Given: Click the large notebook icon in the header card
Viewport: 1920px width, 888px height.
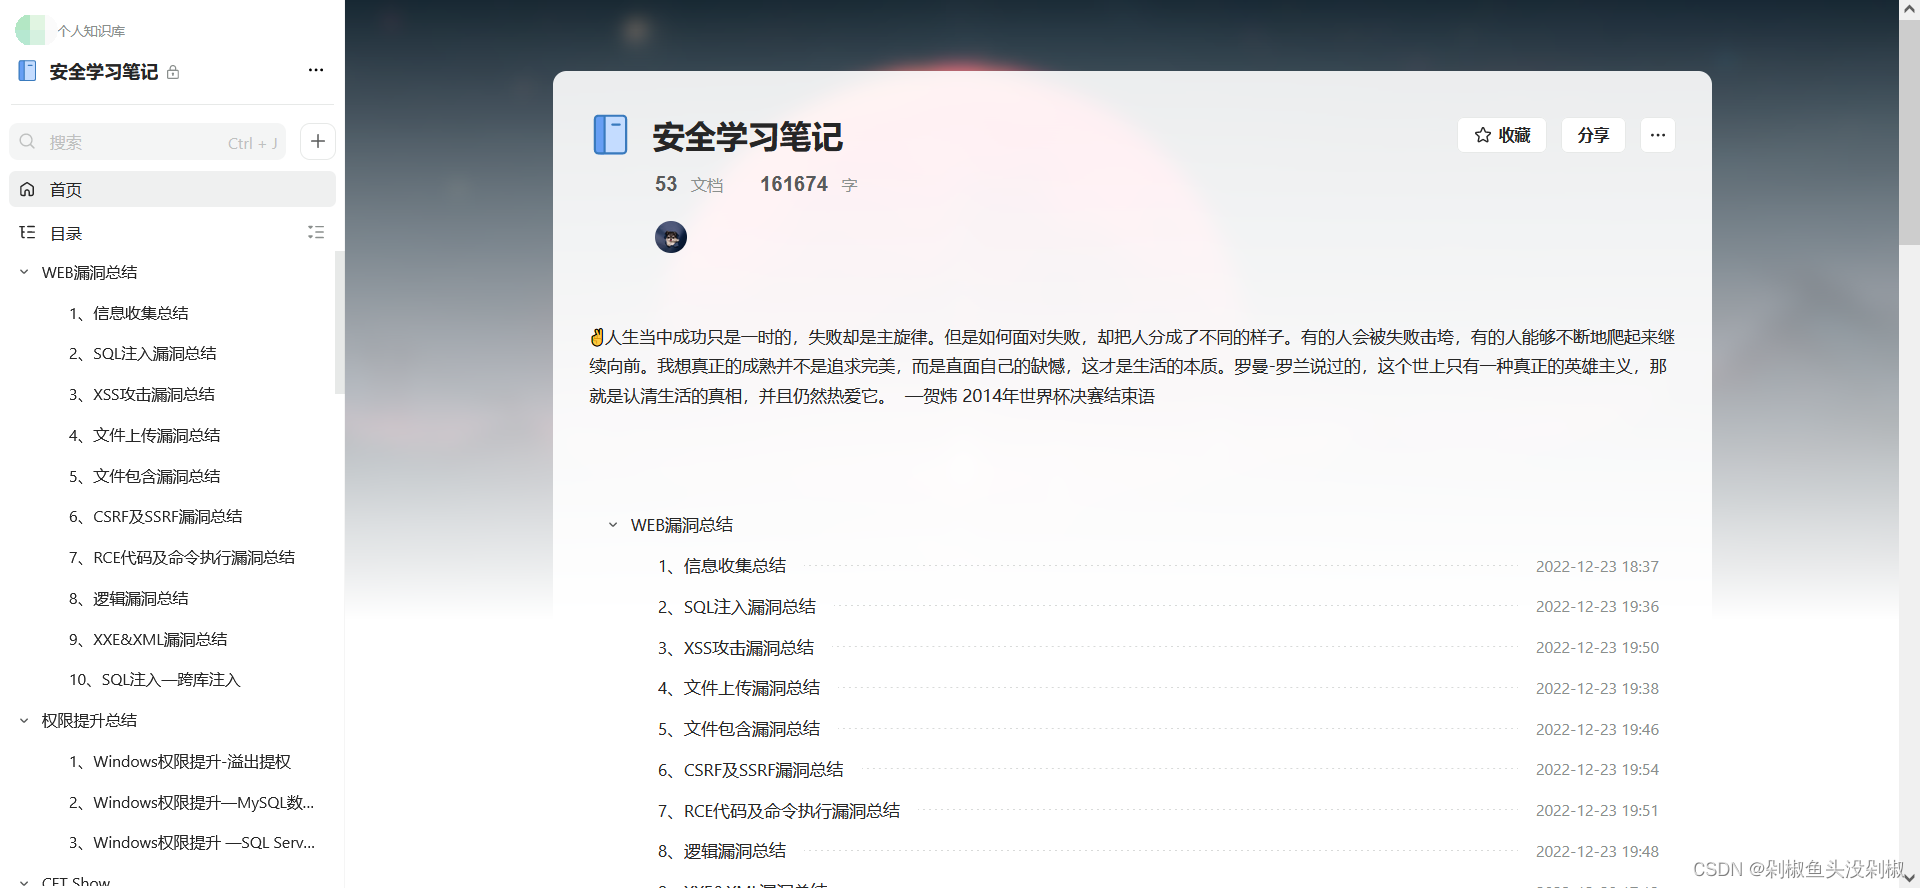Looking at the screenshot, I should pyautogui.click(x=610, y=135).
